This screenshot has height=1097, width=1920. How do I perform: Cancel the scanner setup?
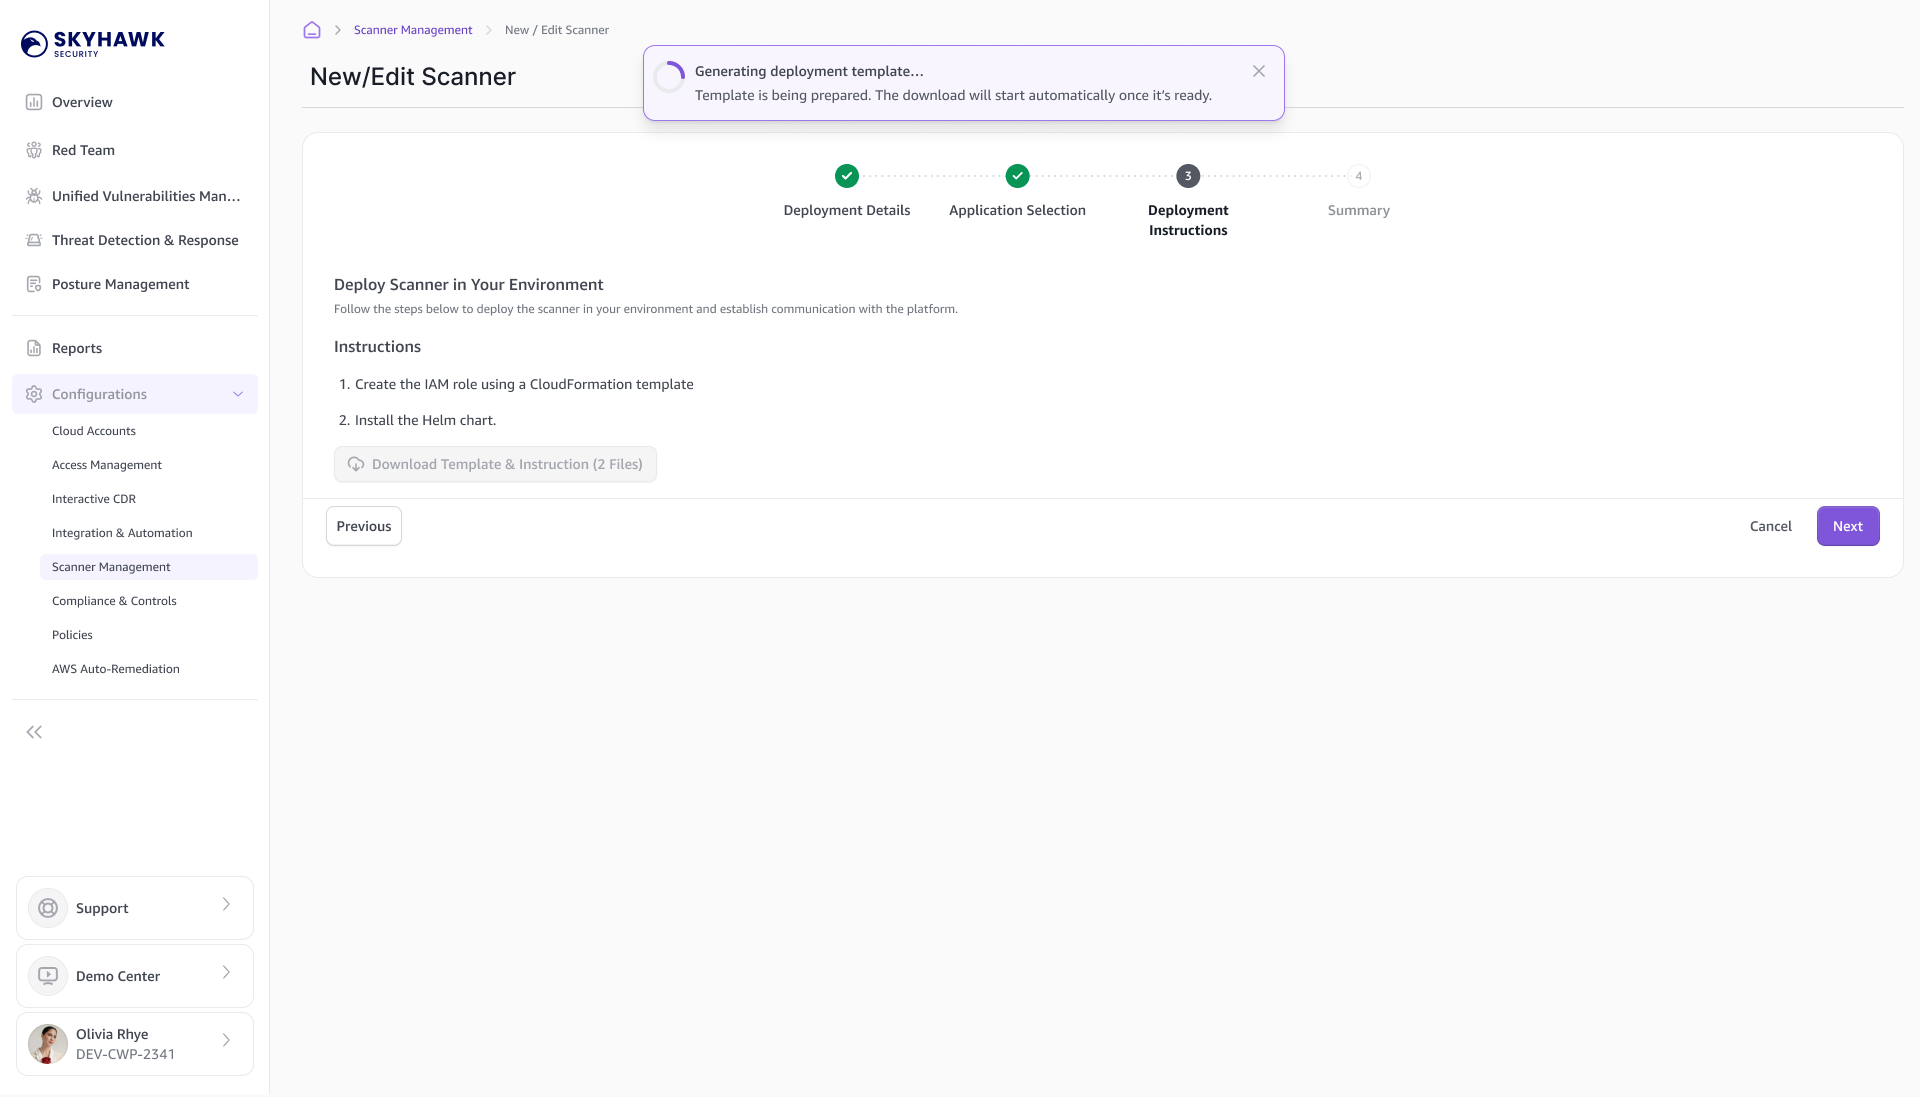1771,526
